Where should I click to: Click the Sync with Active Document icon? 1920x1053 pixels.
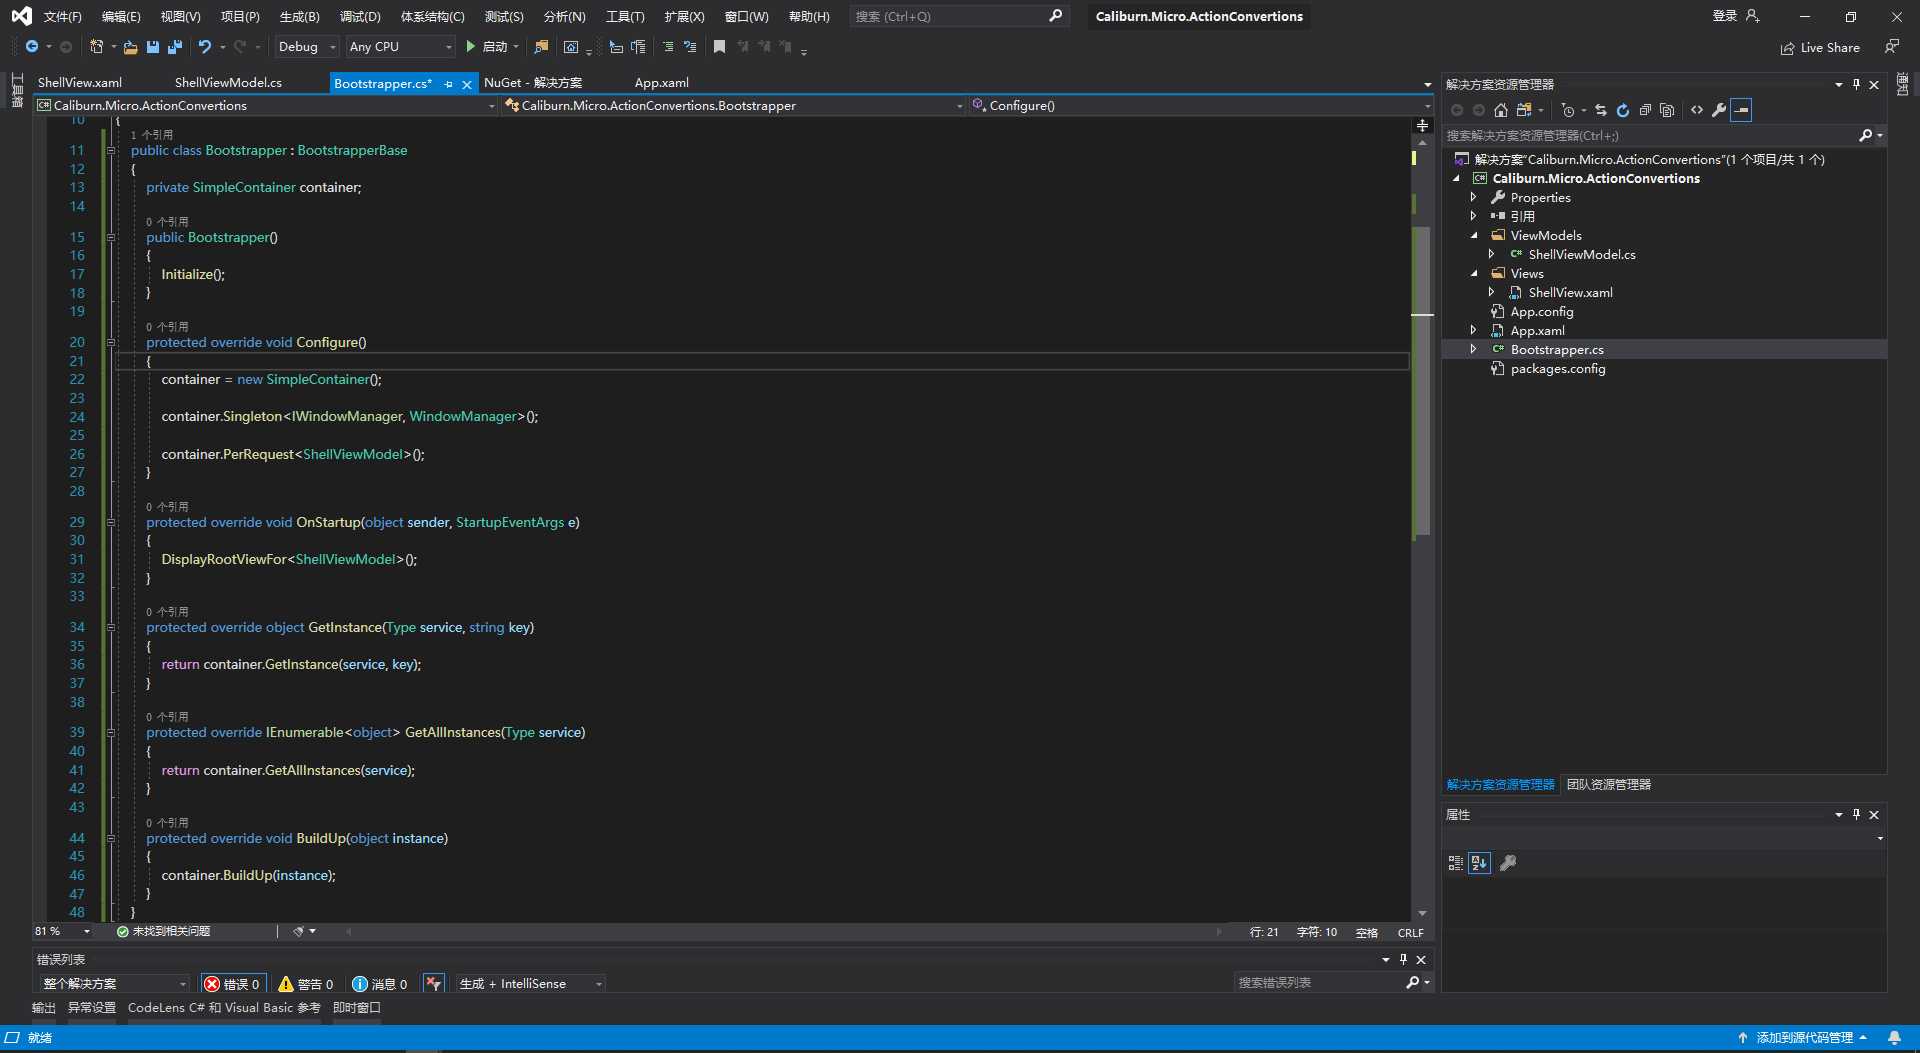pyautogui.click(x=1601, y=110)
